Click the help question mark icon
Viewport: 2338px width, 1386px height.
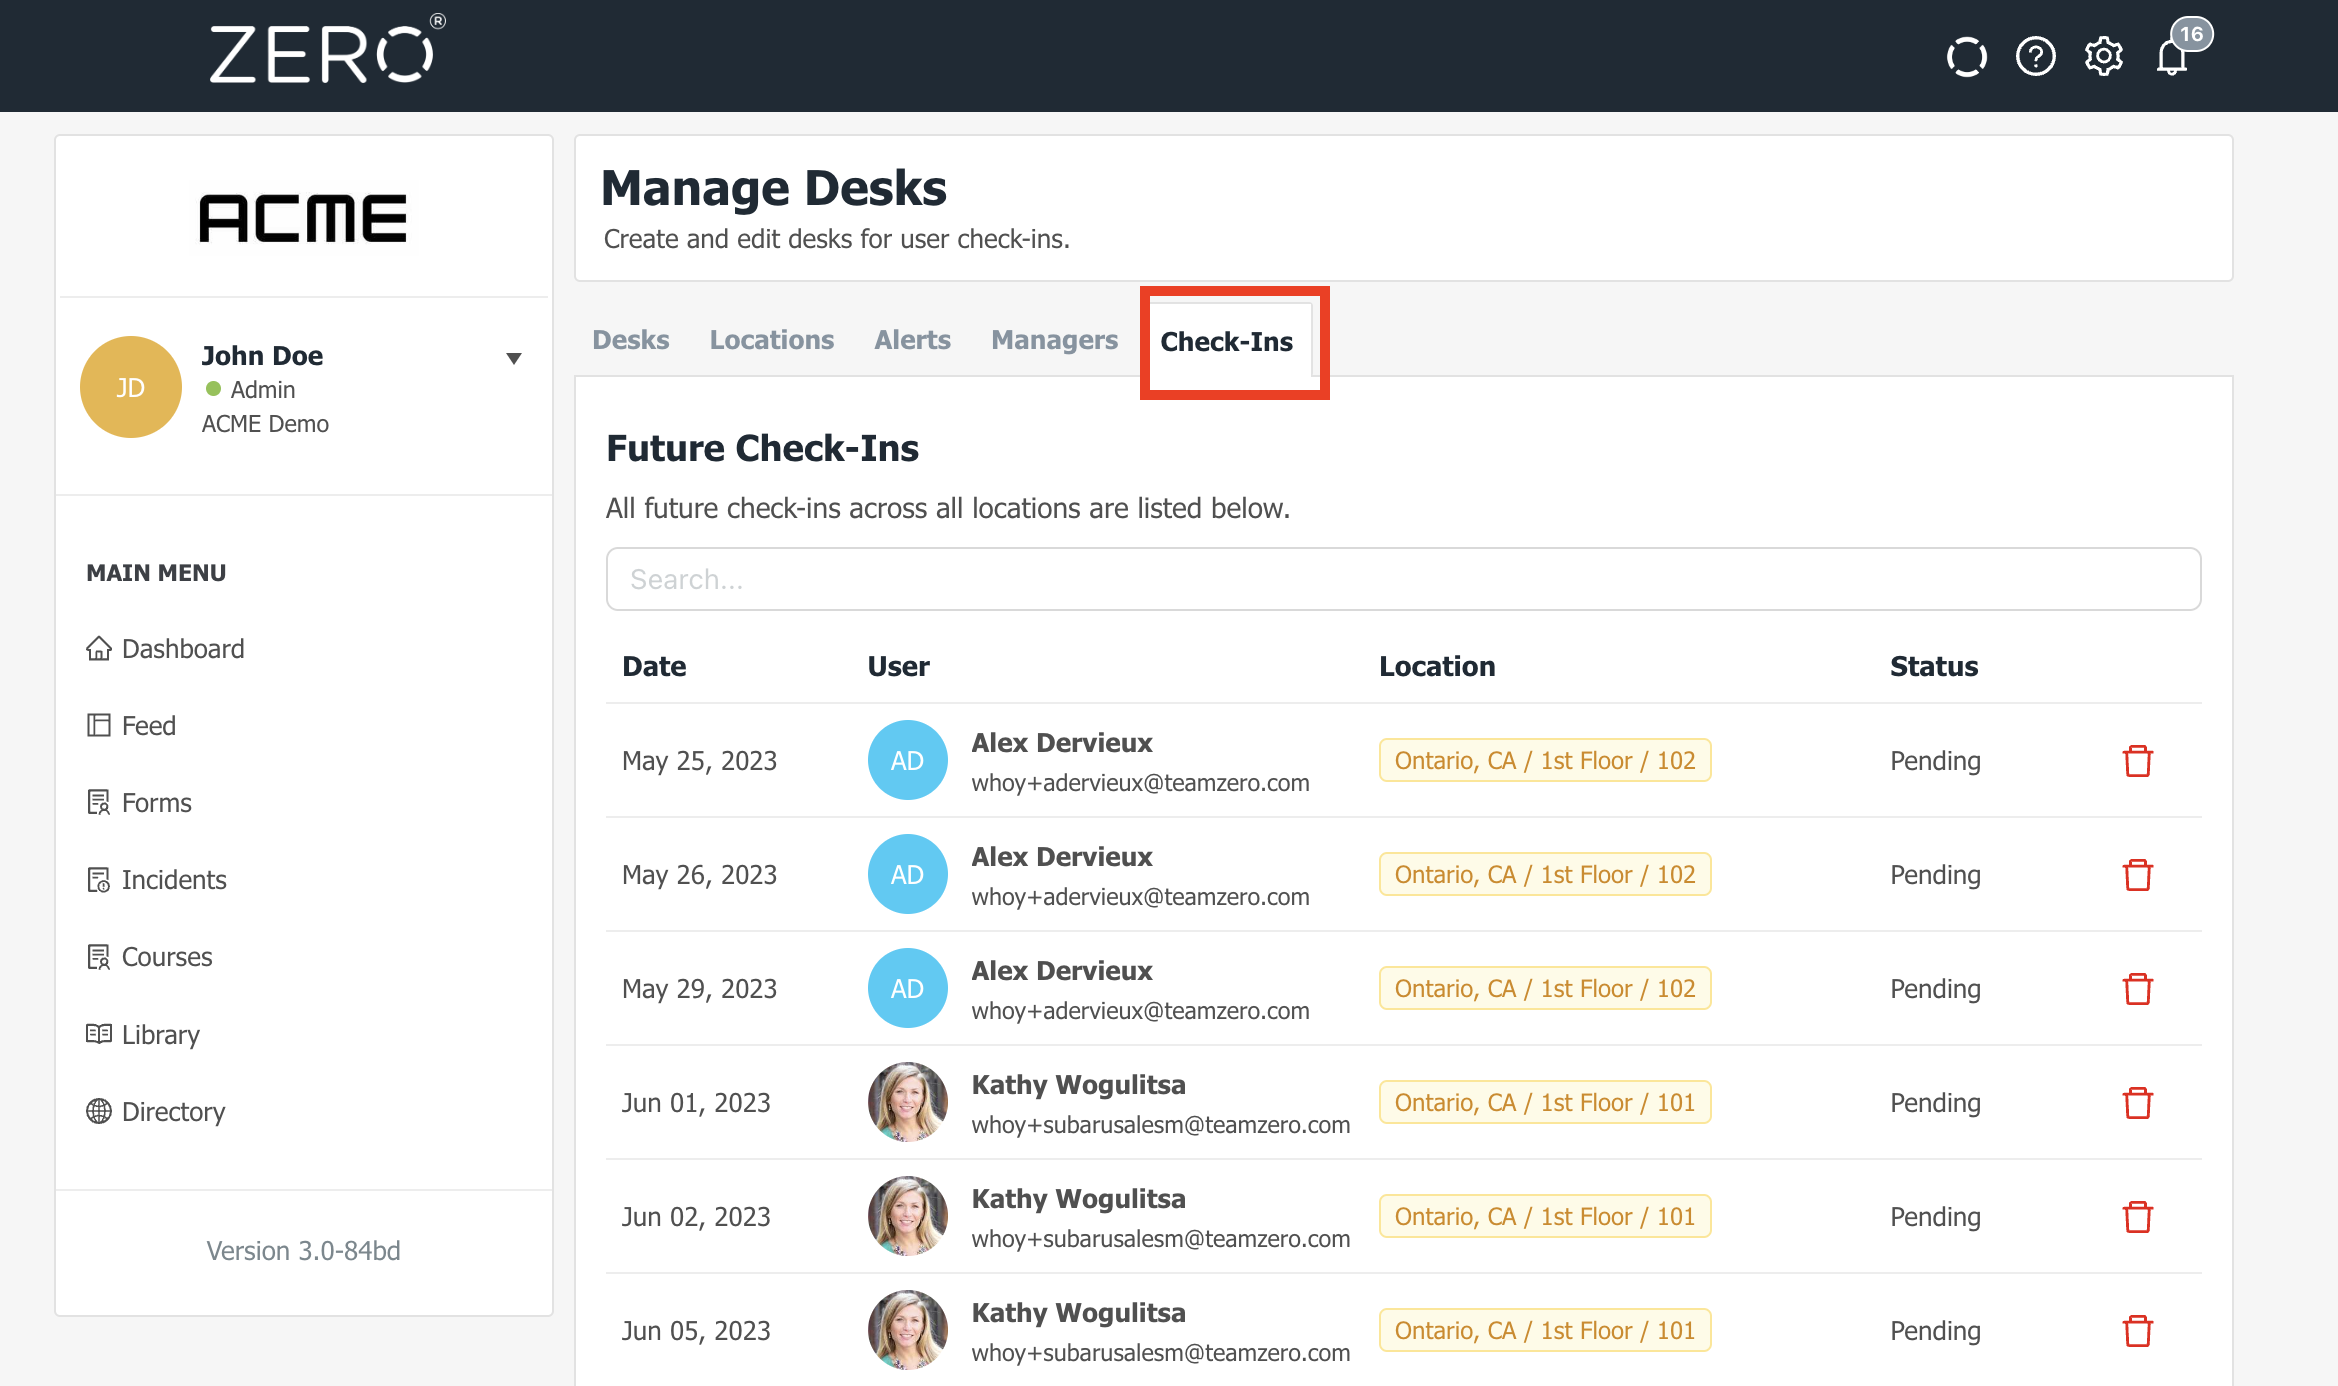(x=2035, y=57)
